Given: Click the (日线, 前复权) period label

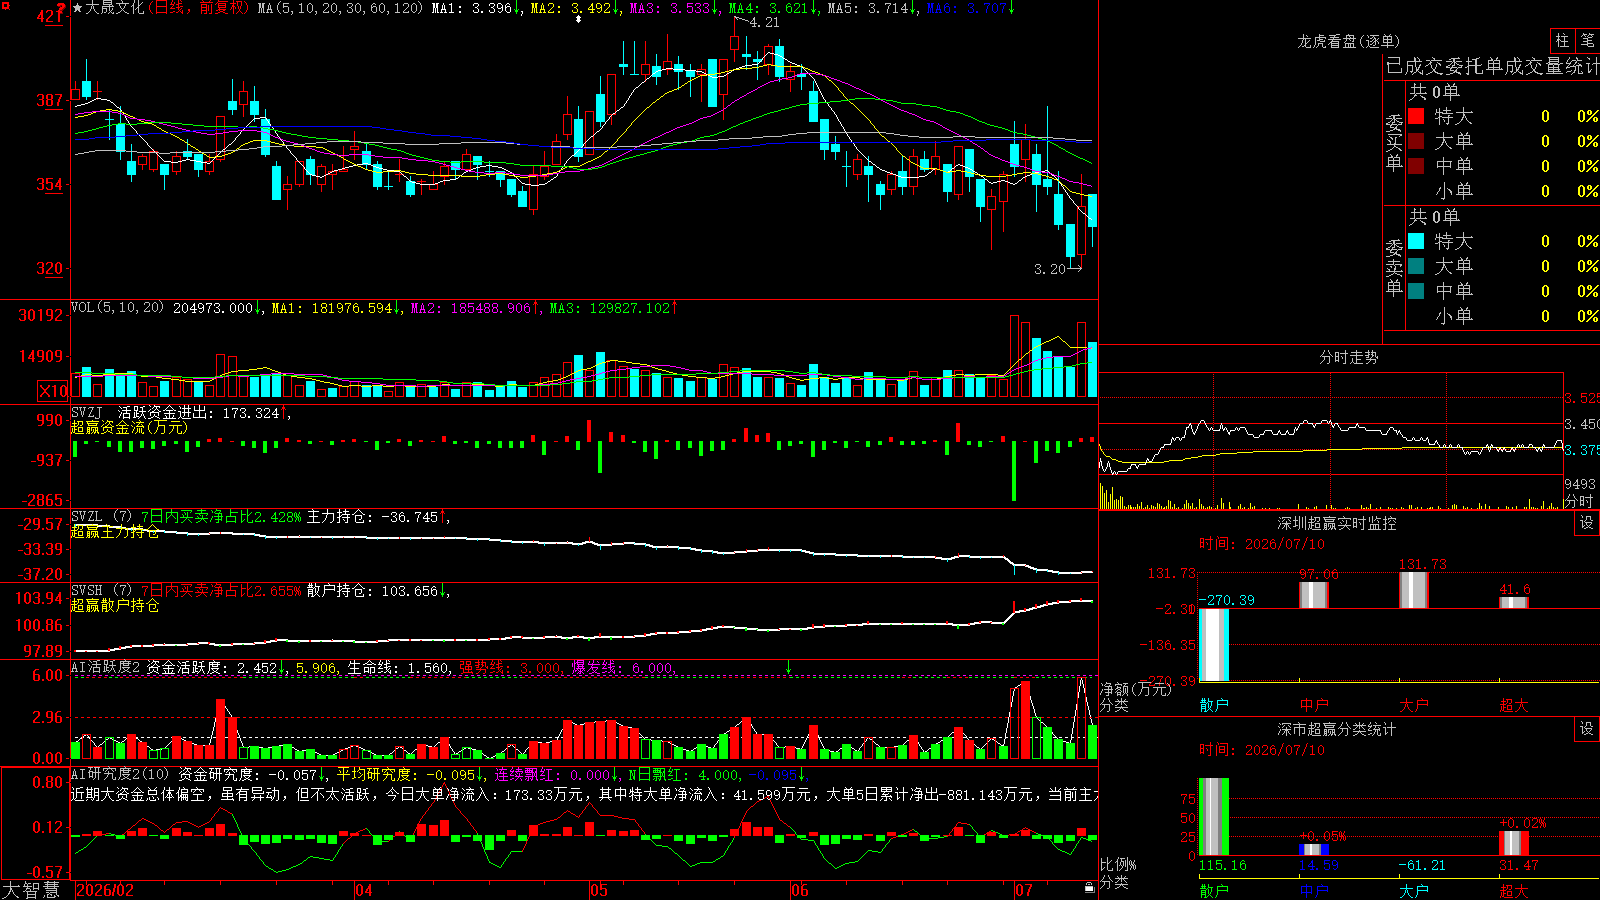Looking at the screenshot, I should 198,8.
